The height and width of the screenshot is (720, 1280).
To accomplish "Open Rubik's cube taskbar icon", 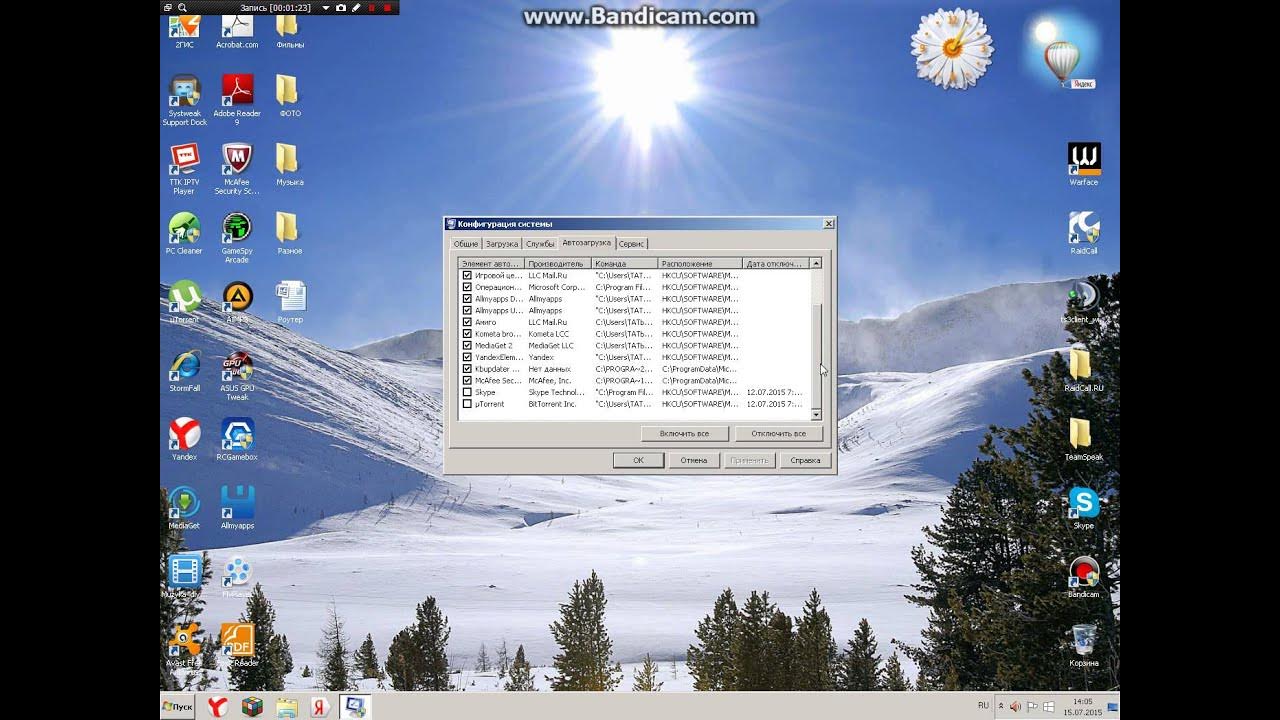I will click(252, 706).
